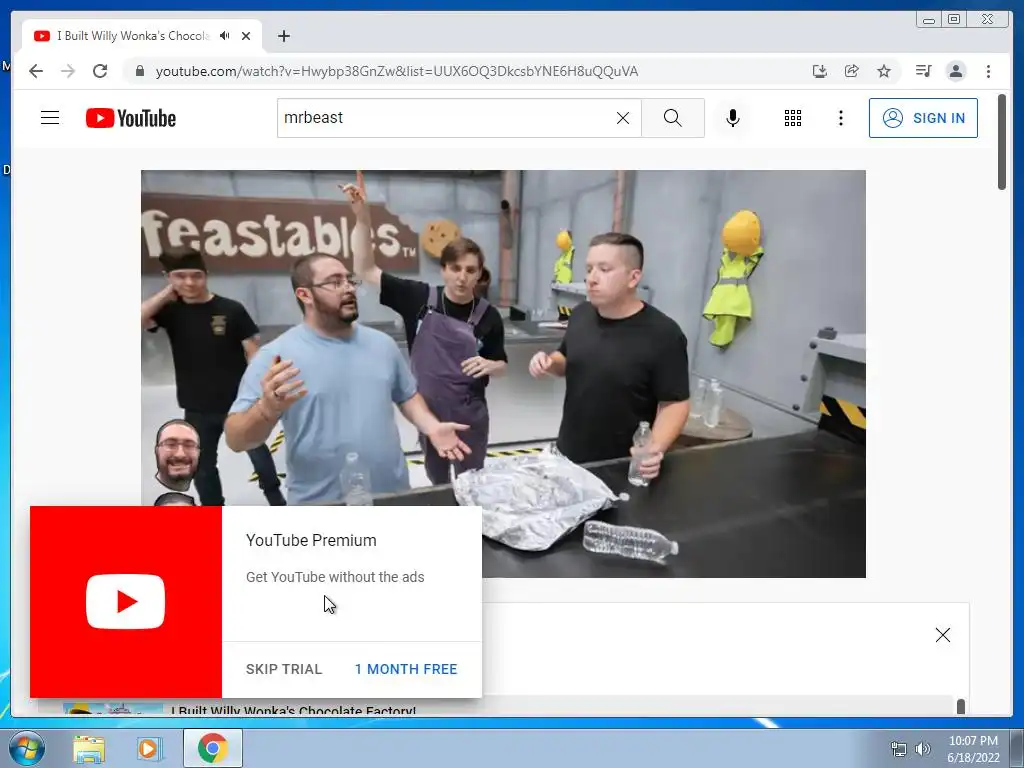
Task: Click the taskbar clock showing 10:07 PM
Action: tap(973, 749)
